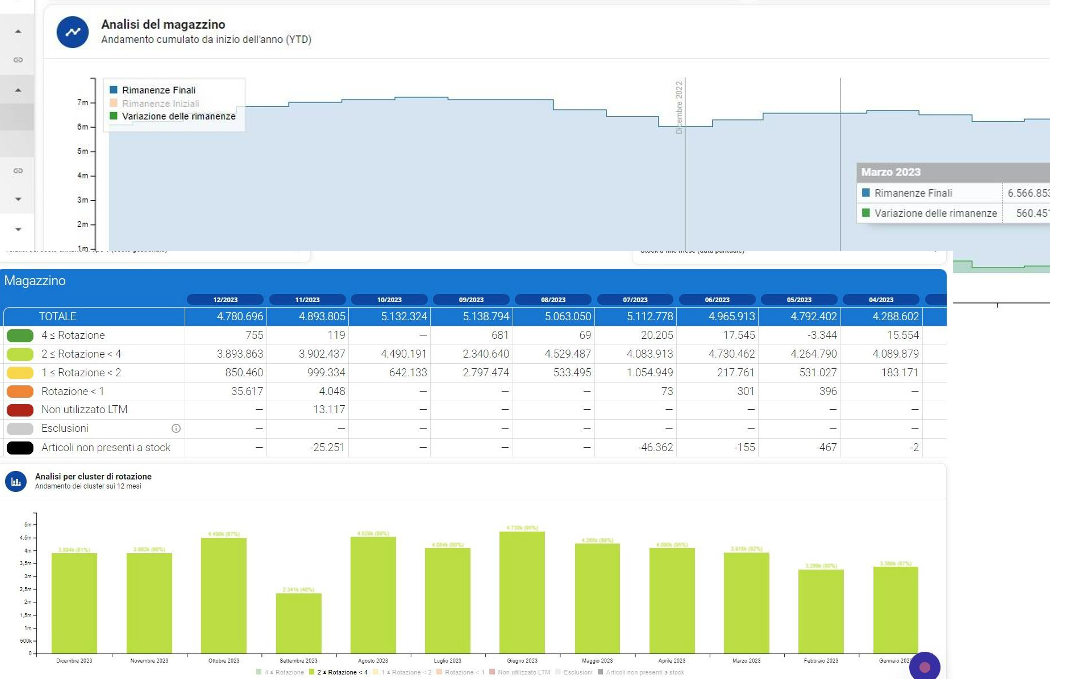Select the 07/2023 column header

(x=635, y=299)
